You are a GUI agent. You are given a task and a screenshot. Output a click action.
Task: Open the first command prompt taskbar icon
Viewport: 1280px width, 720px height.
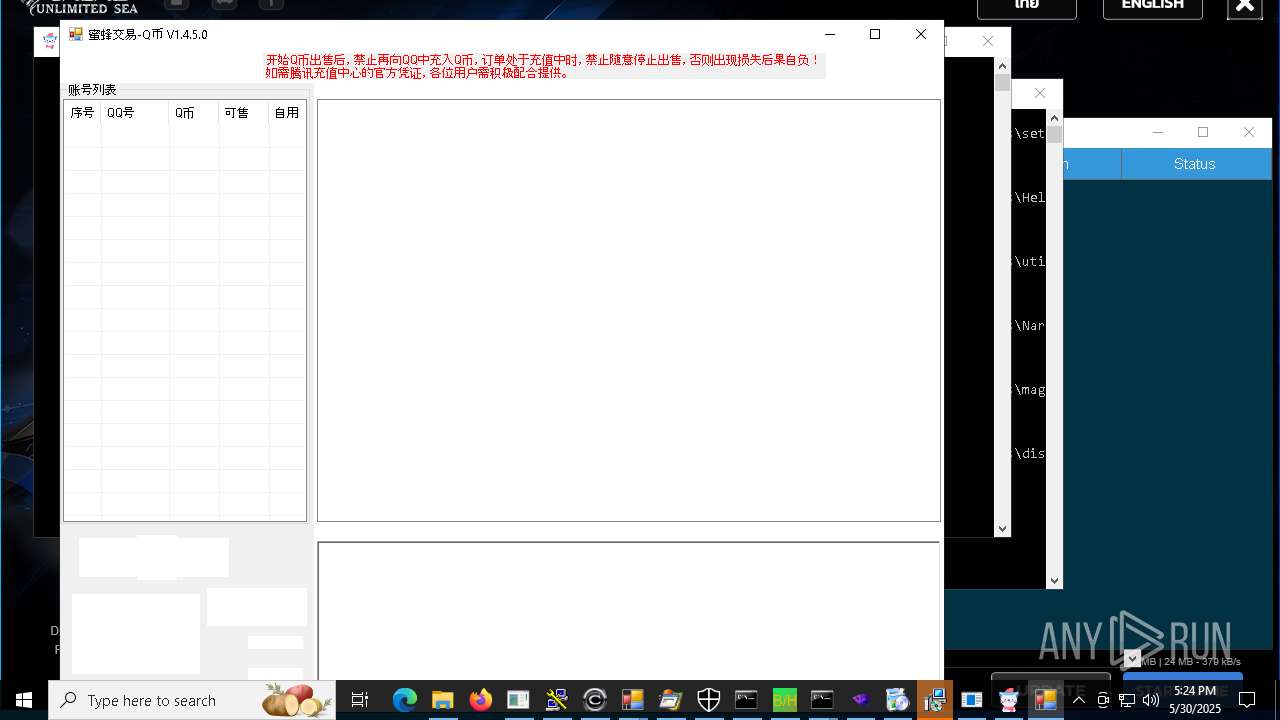pos(746,700)
